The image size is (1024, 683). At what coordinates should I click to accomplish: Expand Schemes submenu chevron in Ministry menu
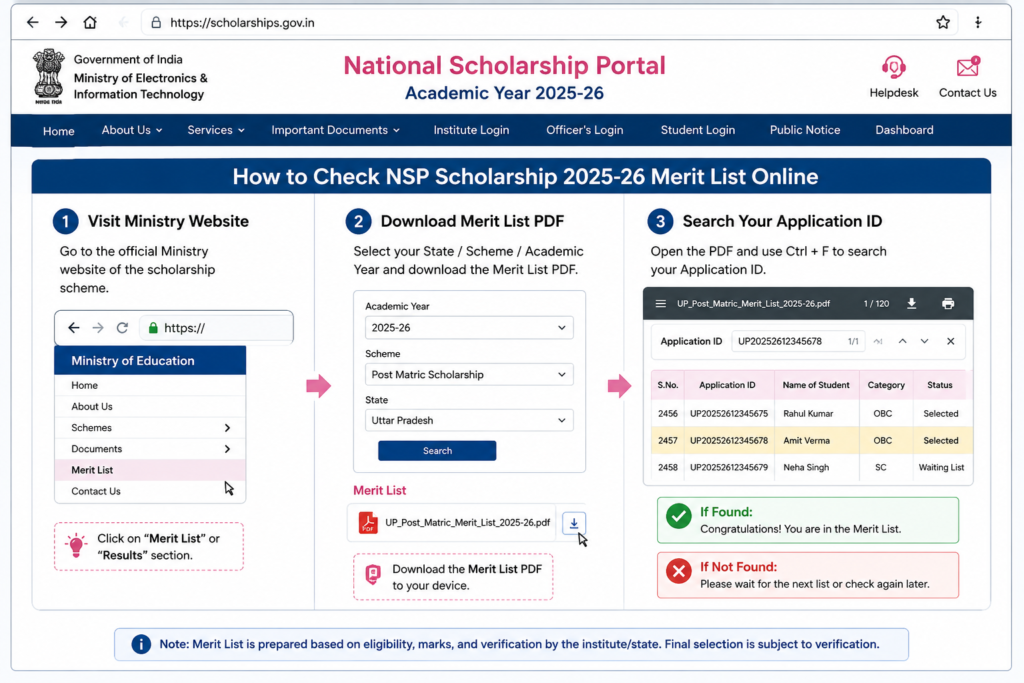[227, 428]
